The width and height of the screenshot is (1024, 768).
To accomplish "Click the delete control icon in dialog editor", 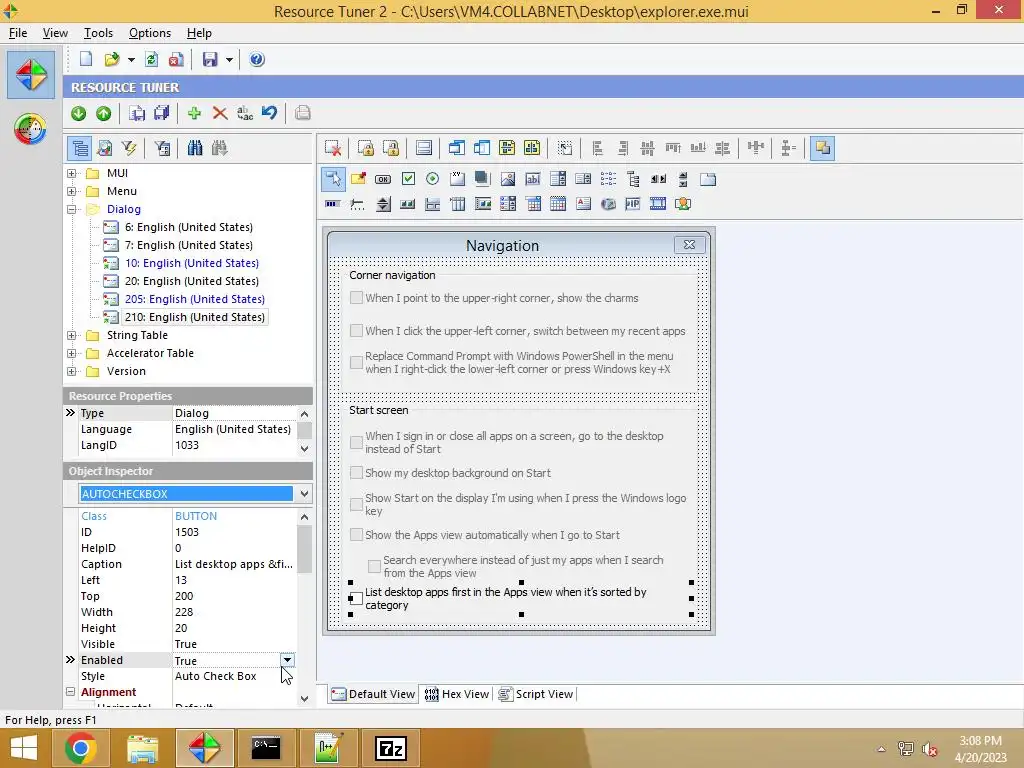I will pyautogui.click(x=333, y=148).
